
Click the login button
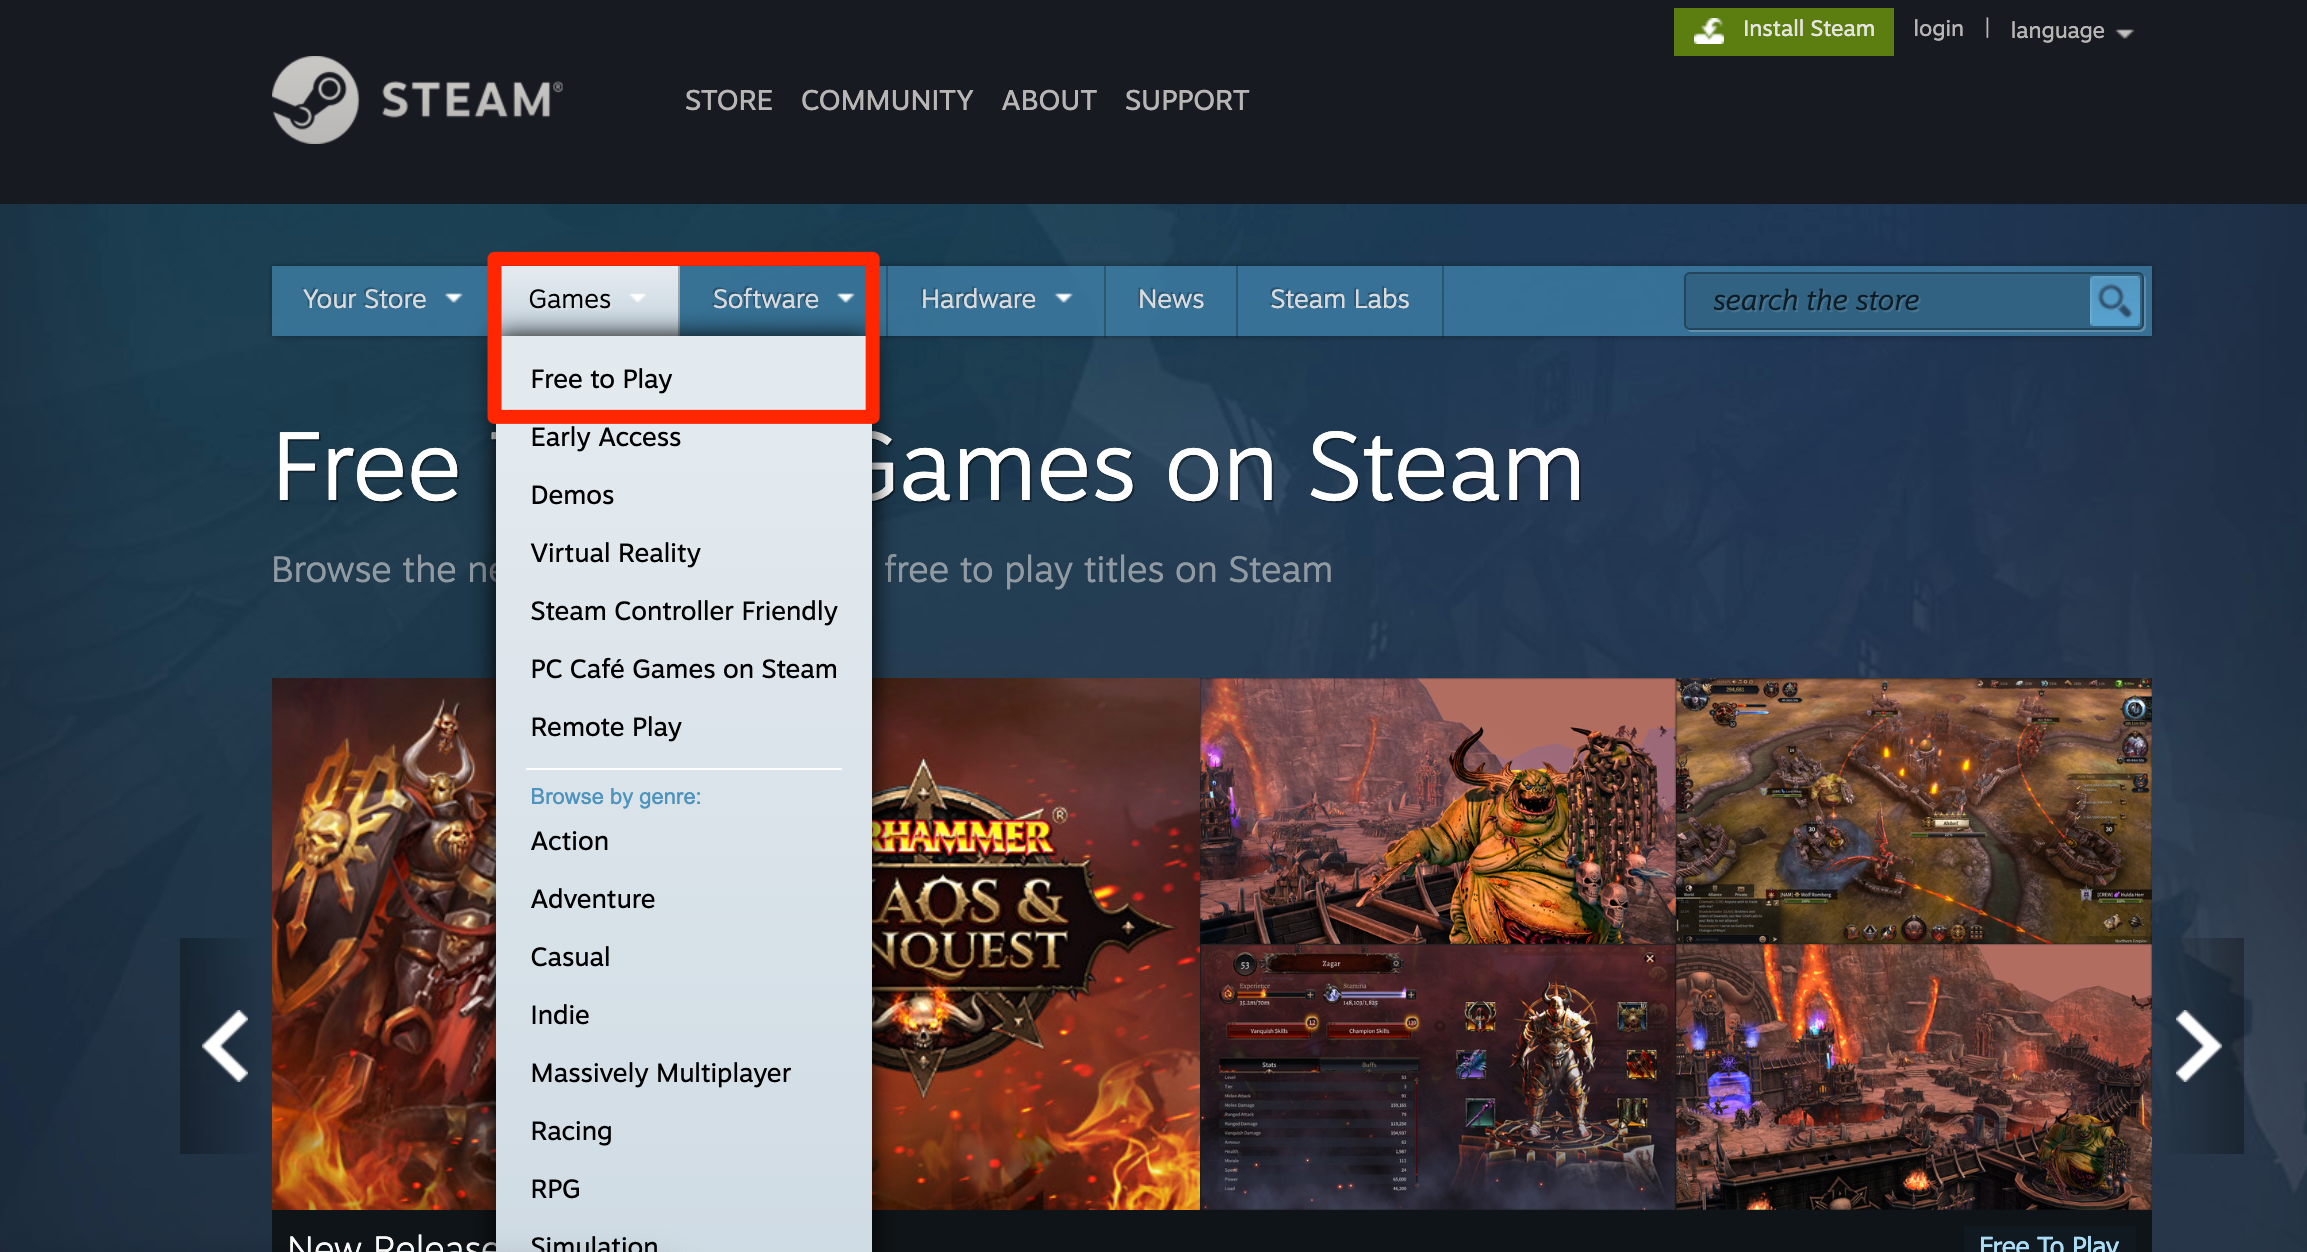coord(1937,29)
